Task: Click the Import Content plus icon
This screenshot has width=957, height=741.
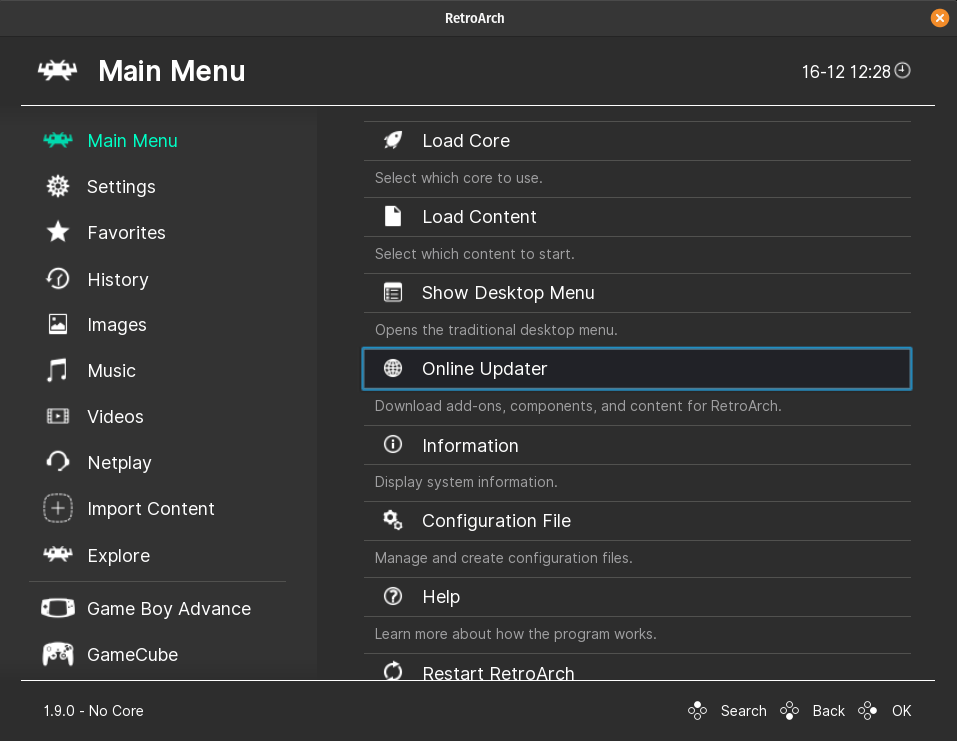Action: (x=58, y=509)
